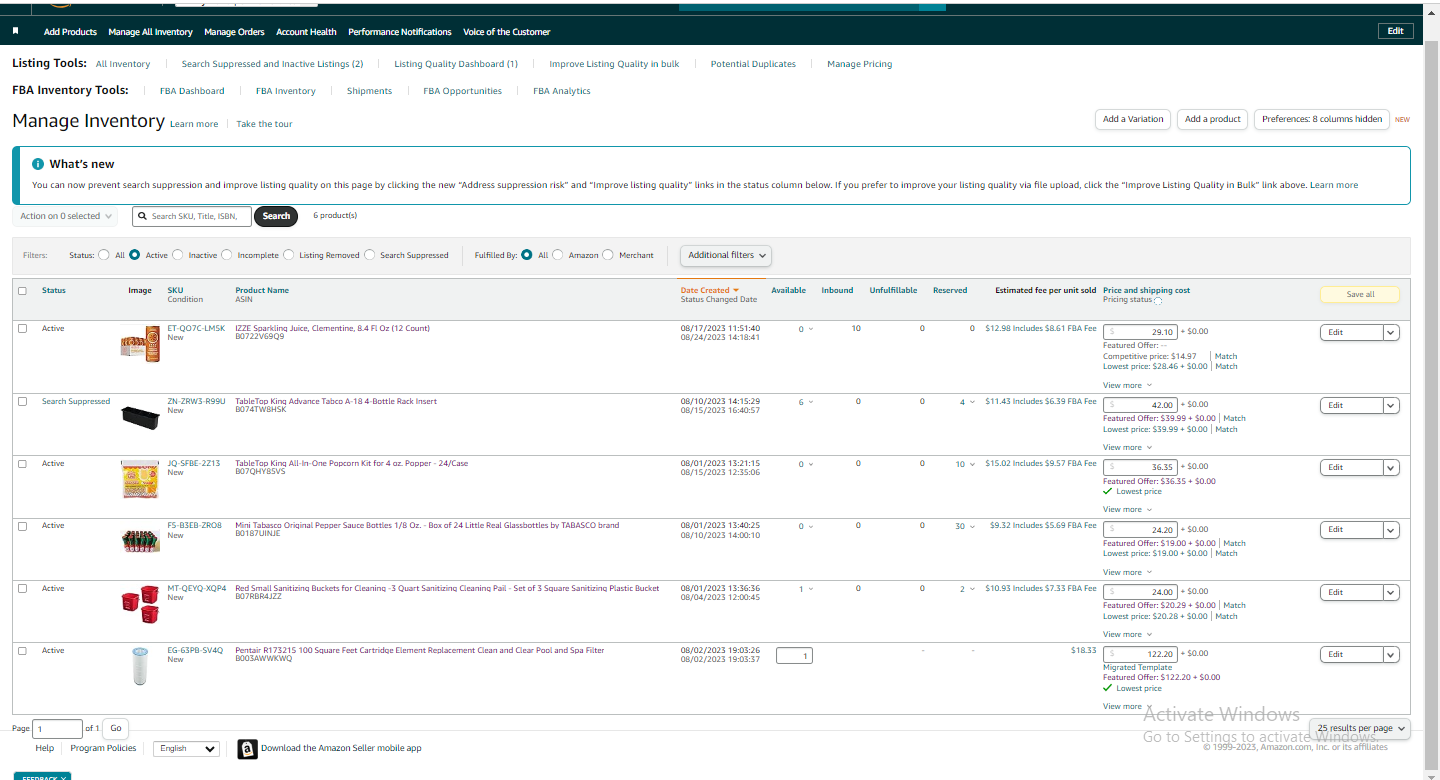Go to Manage Orders menu
The image size is (1440, 780).
click(234, 32)
